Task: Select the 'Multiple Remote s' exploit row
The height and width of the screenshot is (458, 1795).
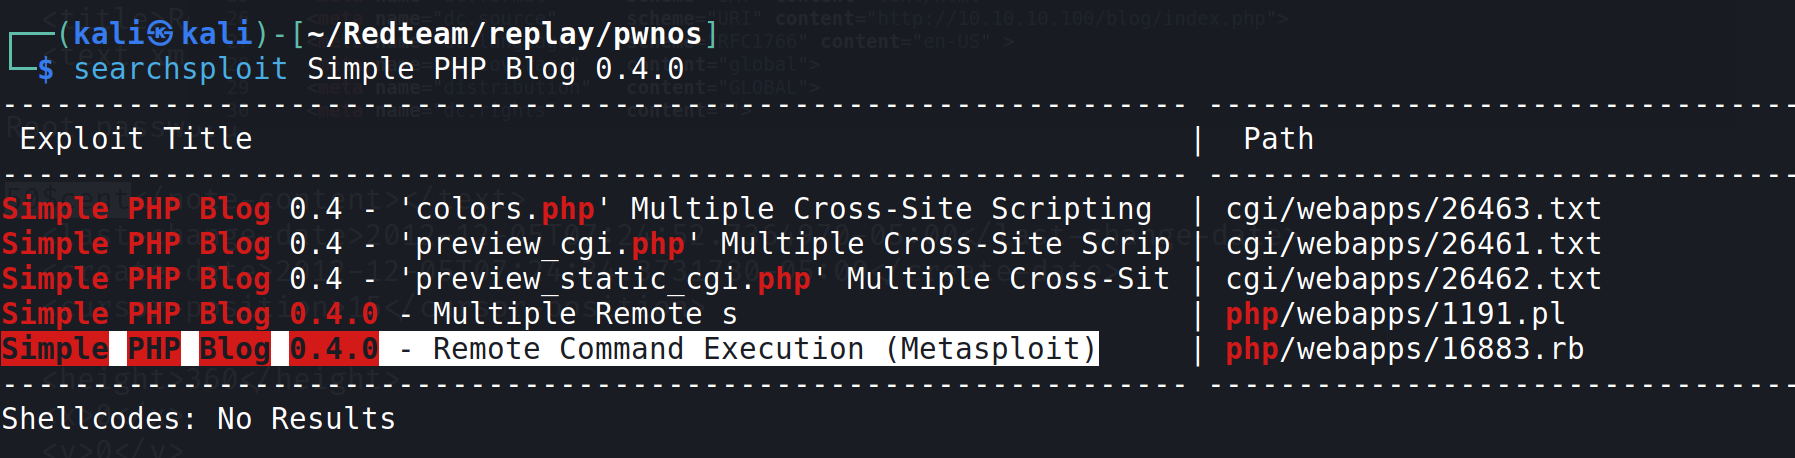Action: (370, 314)
